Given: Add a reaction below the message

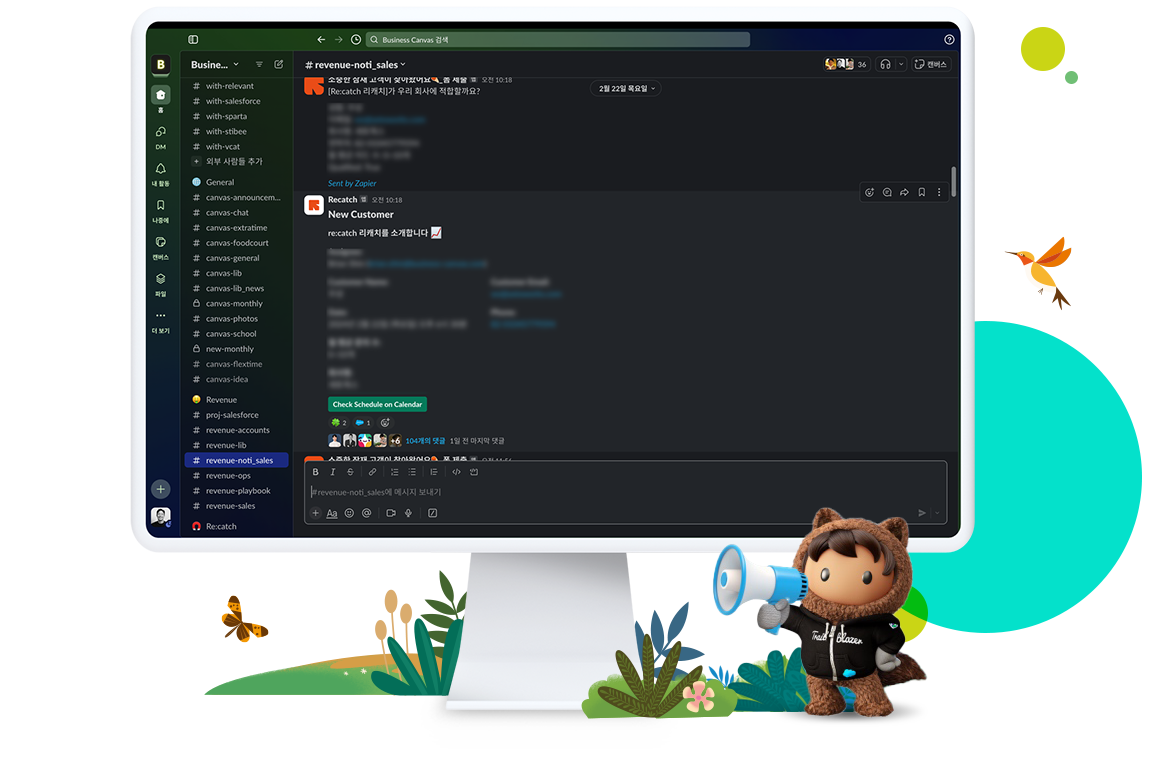Looking at the screenshot, I should (x=385, y=423).
